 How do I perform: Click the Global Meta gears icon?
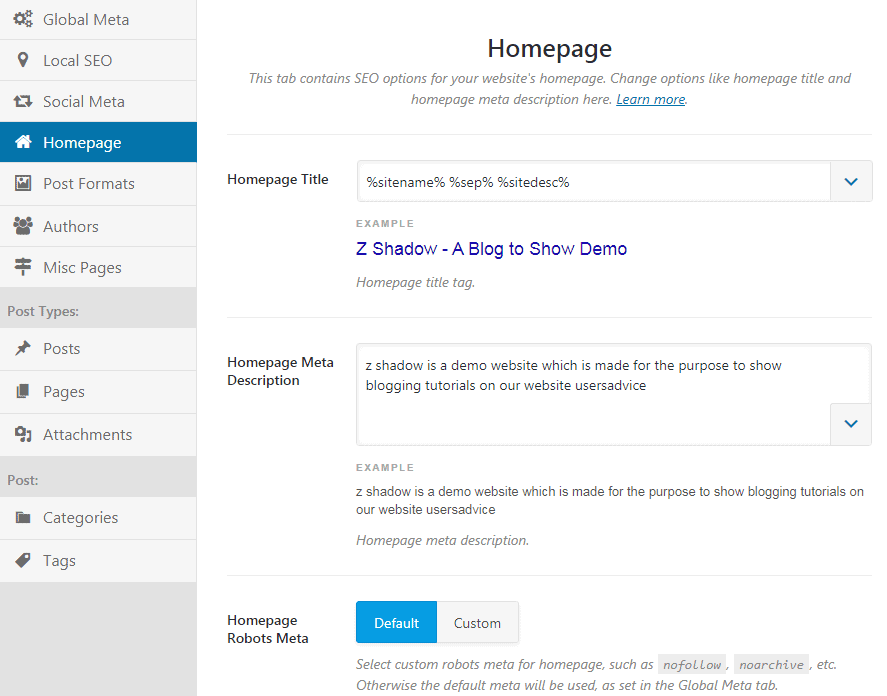[23, 19]
